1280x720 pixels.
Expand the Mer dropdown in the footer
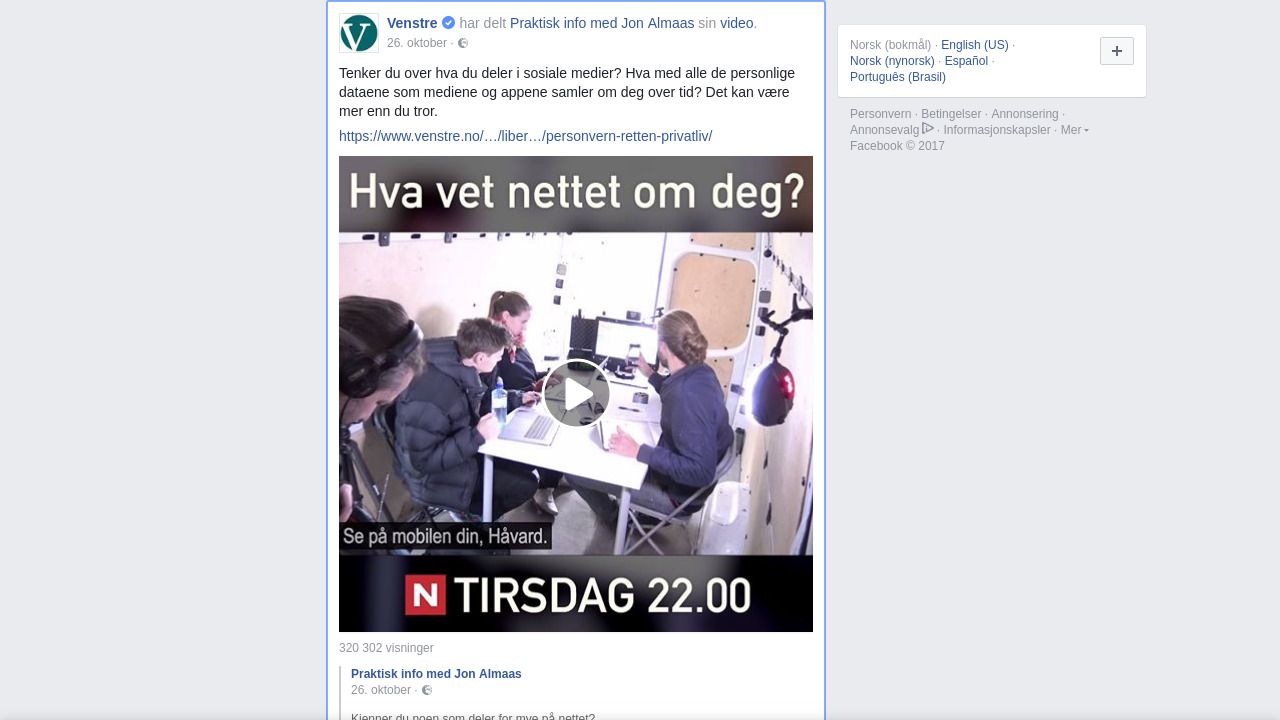tap(1075, 130)
